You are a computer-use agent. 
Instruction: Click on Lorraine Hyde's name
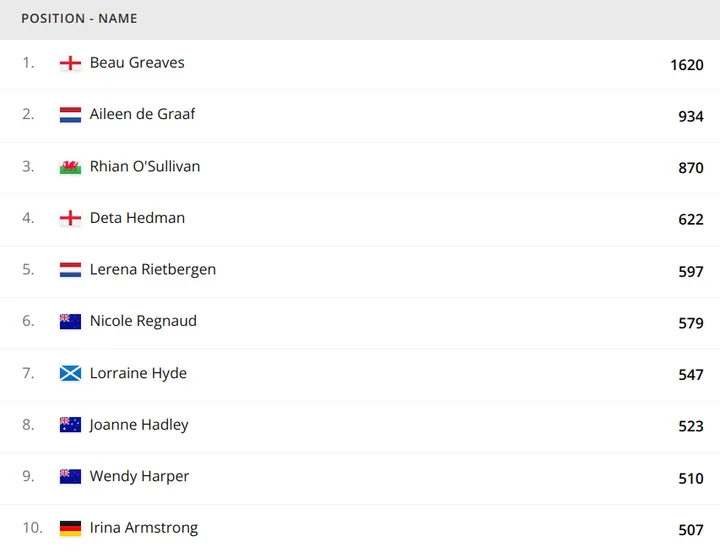(x=138, y=373)
